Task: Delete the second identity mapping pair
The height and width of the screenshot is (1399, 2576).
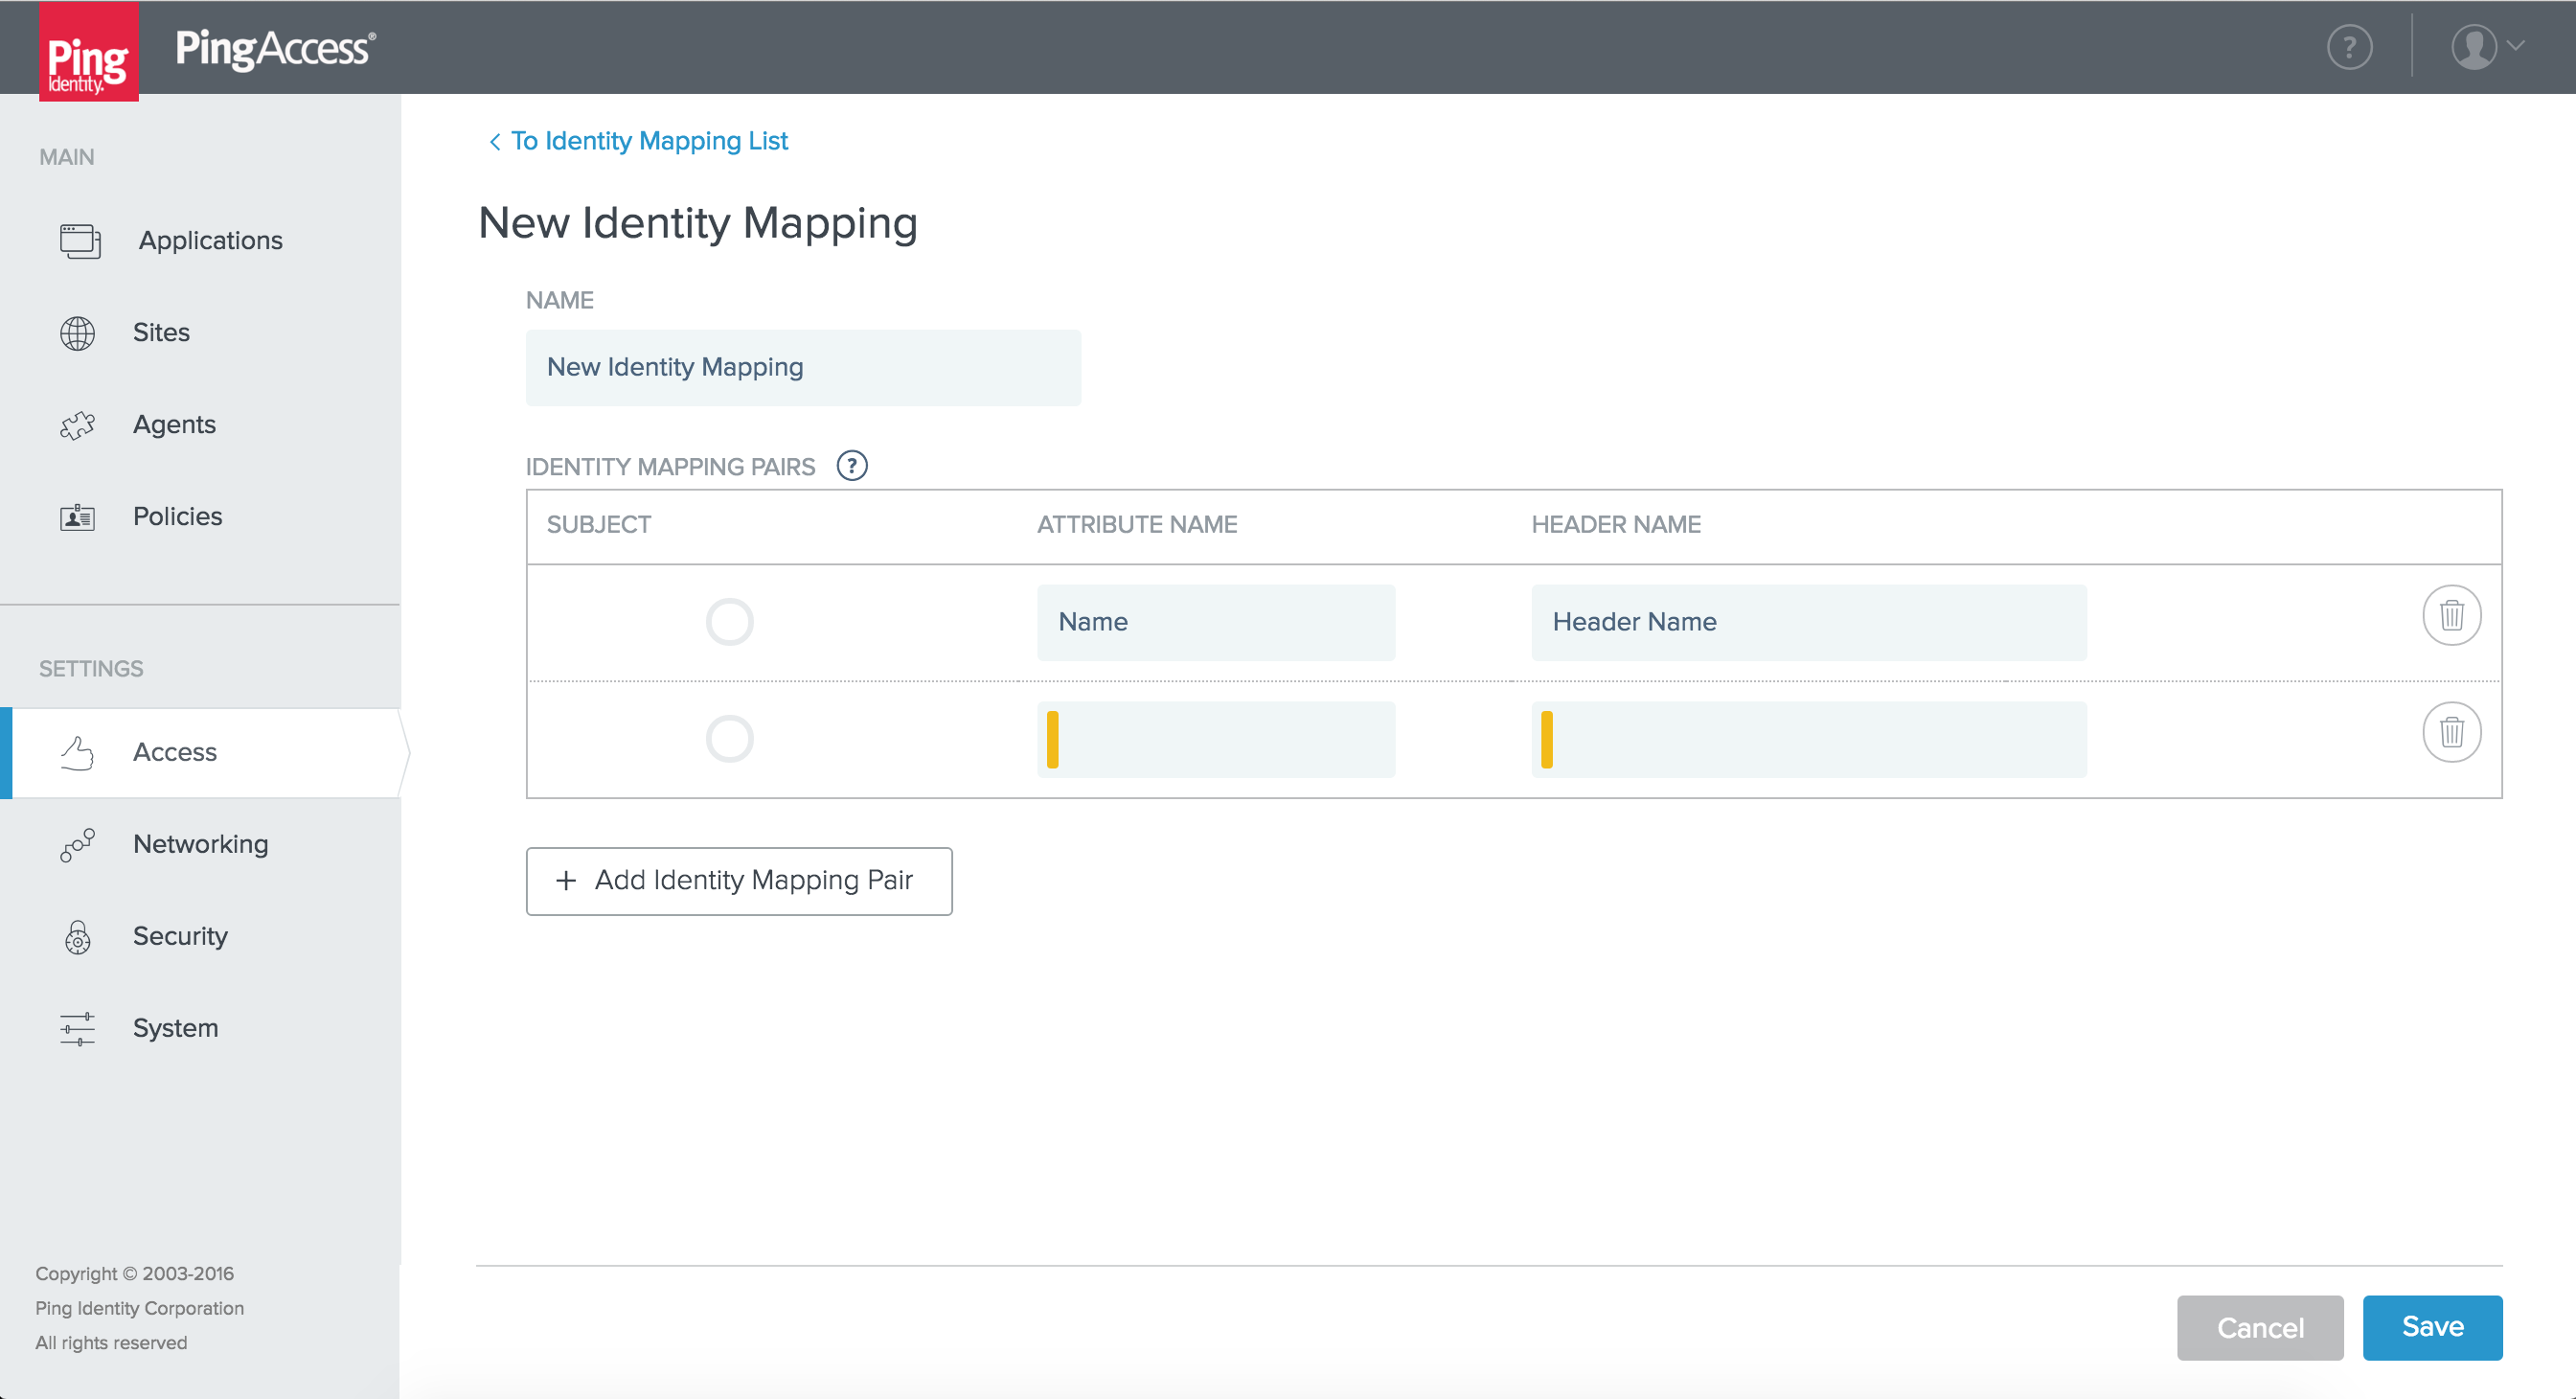Action: point(2451,732)
